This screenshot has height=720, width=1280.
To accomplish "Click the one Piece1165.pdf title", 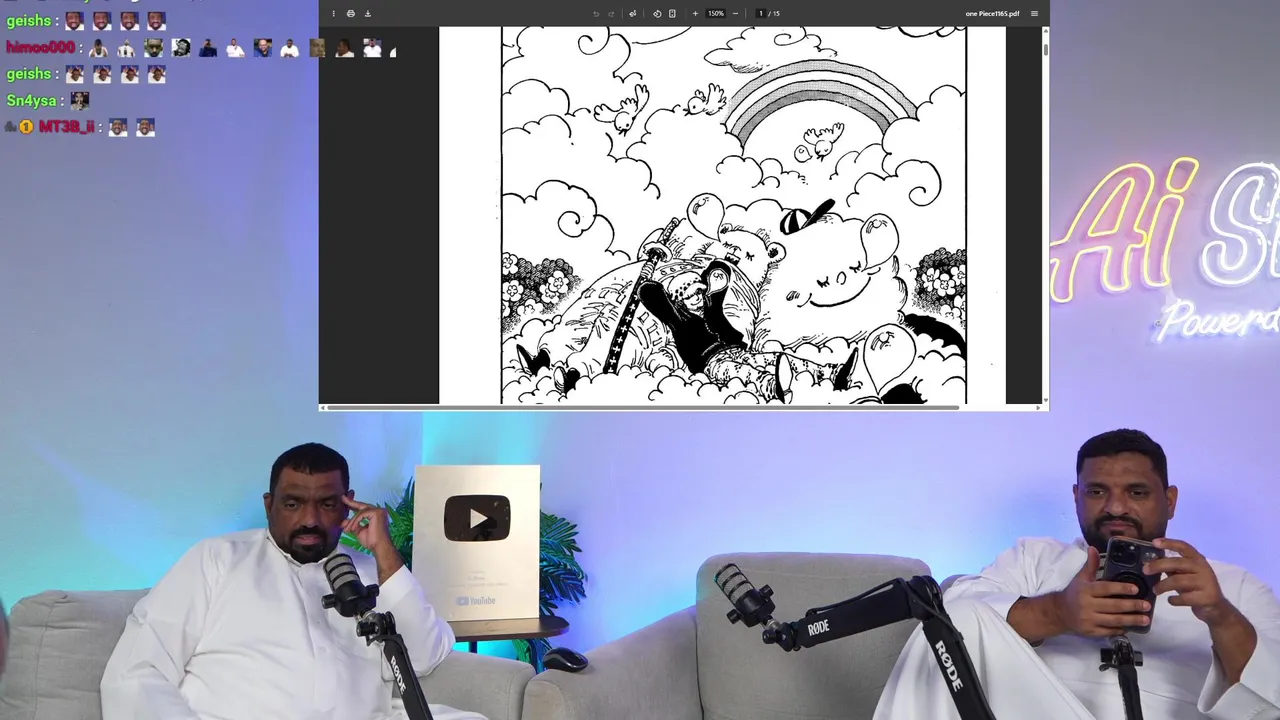I will tap(992, 13).
